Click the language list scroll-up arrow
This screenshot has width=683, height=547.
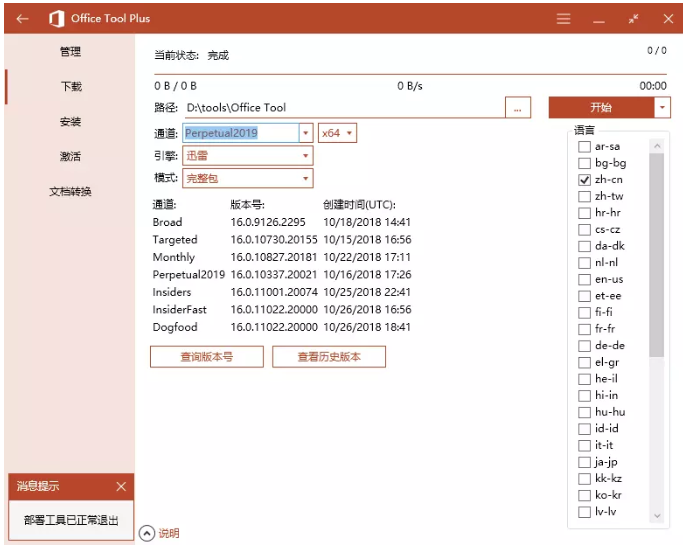pyautogui.click(x=657, y=146)
